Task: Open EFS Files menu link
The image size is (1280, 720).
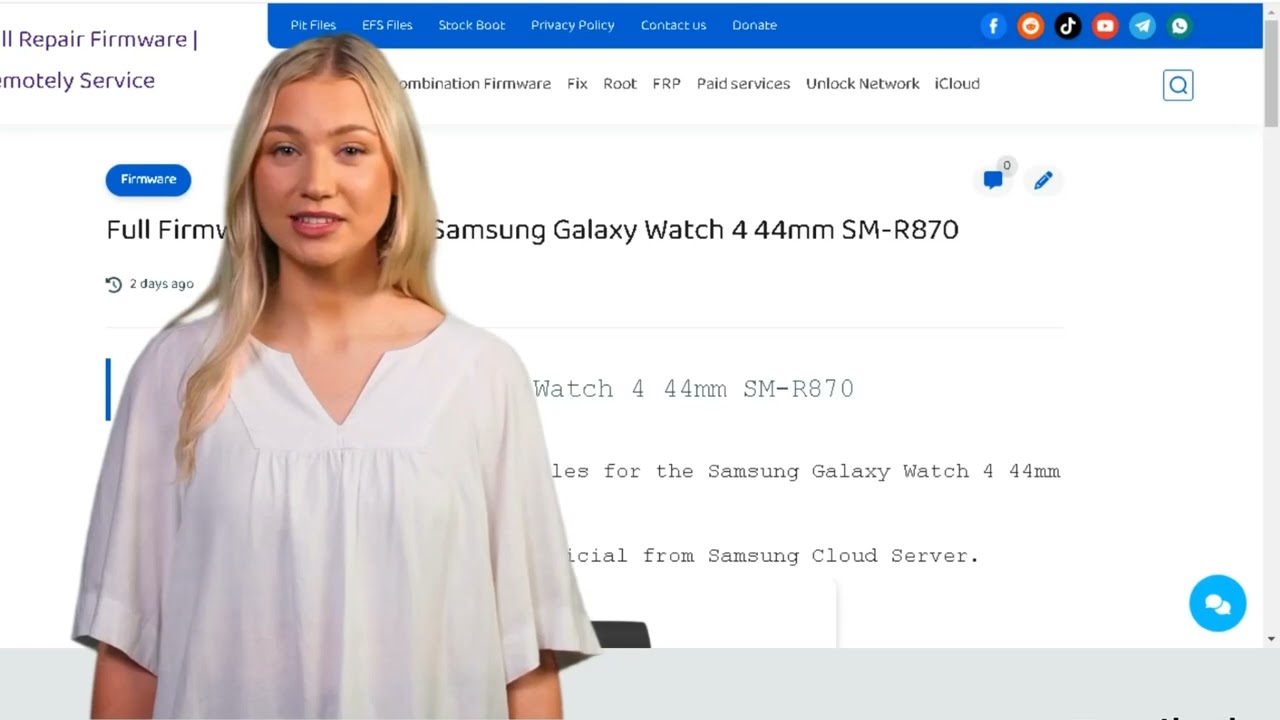Action: tap(387, 25)
